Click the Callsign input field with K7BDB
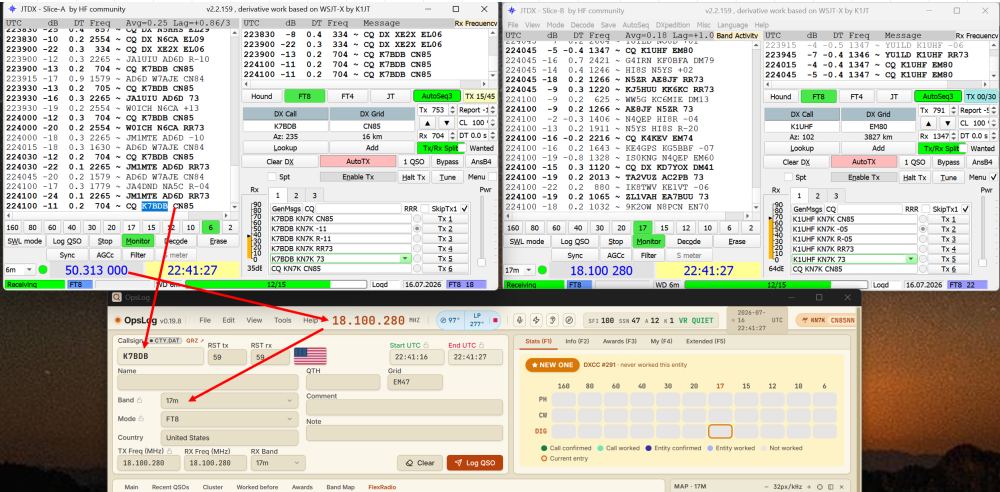 (x=161, y=356)
